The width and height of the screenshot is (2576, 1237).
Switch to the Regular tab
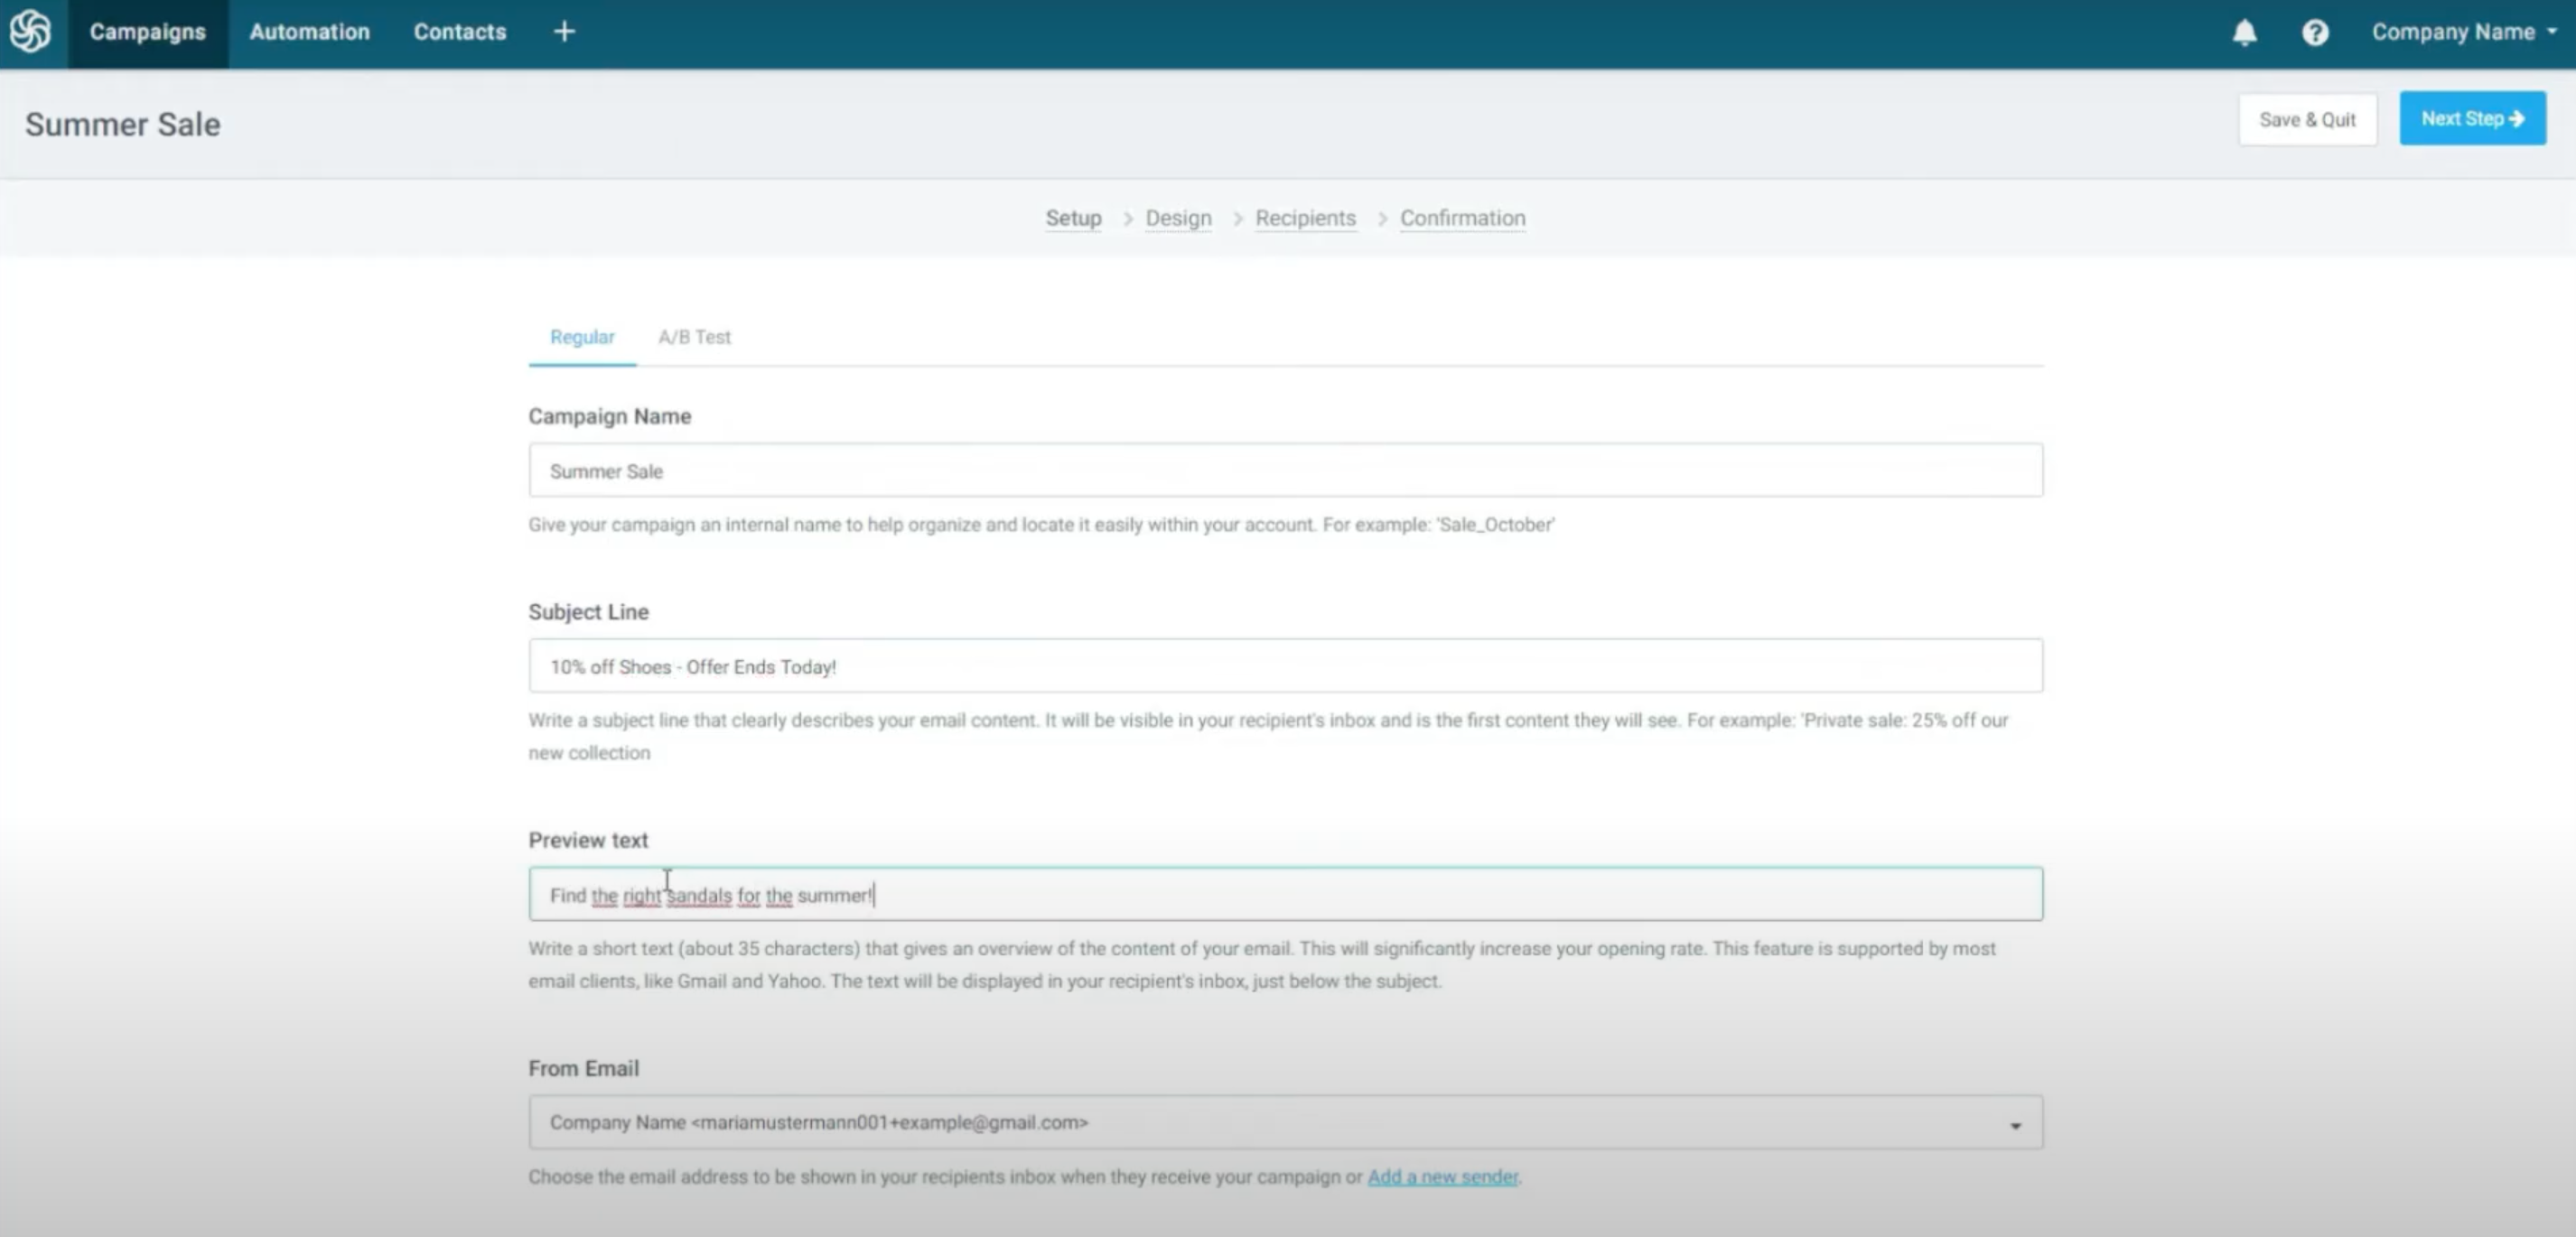click(582, 337)
